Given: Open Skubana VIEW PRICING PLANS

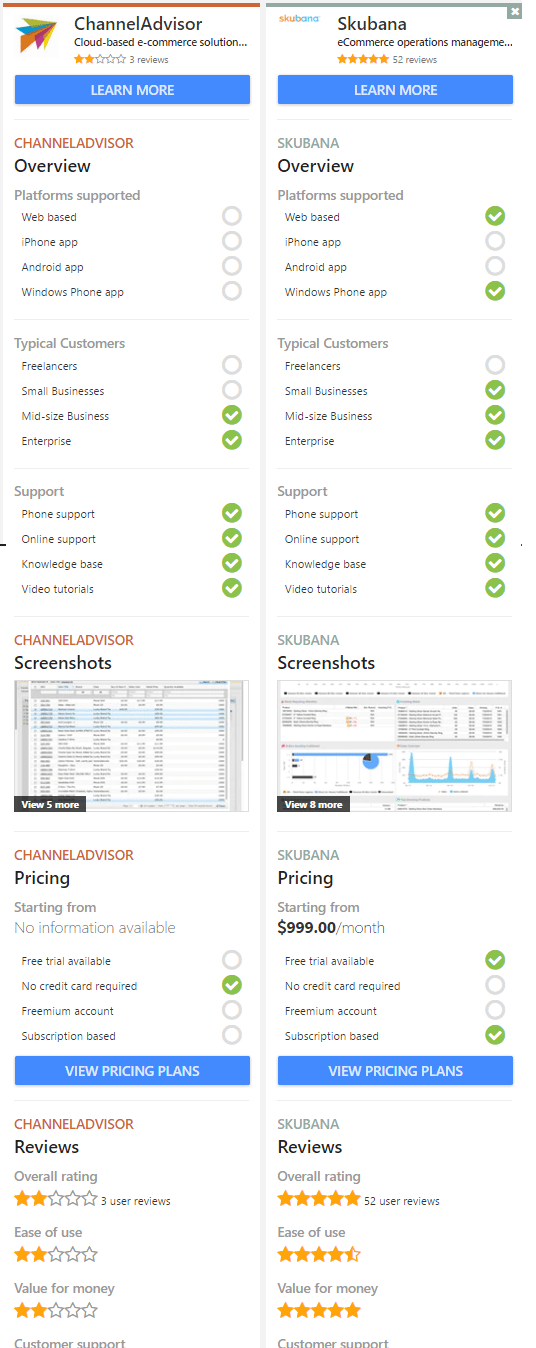Looking at the screenshot, I should [x=395, y=1071].
